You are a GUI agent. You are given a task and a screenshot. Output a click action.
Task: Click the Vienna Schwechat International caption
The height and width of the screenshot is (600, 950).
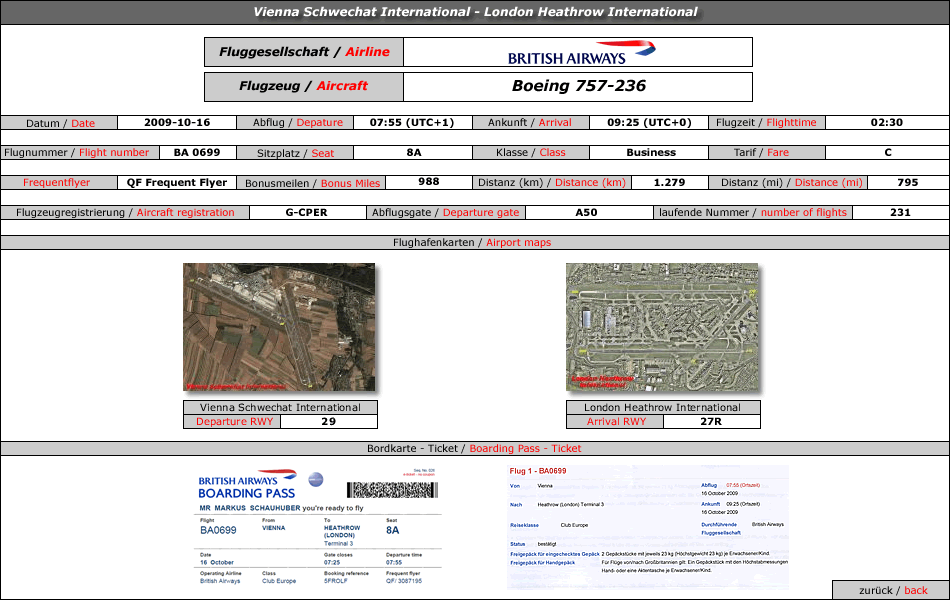tap(281, 407)
